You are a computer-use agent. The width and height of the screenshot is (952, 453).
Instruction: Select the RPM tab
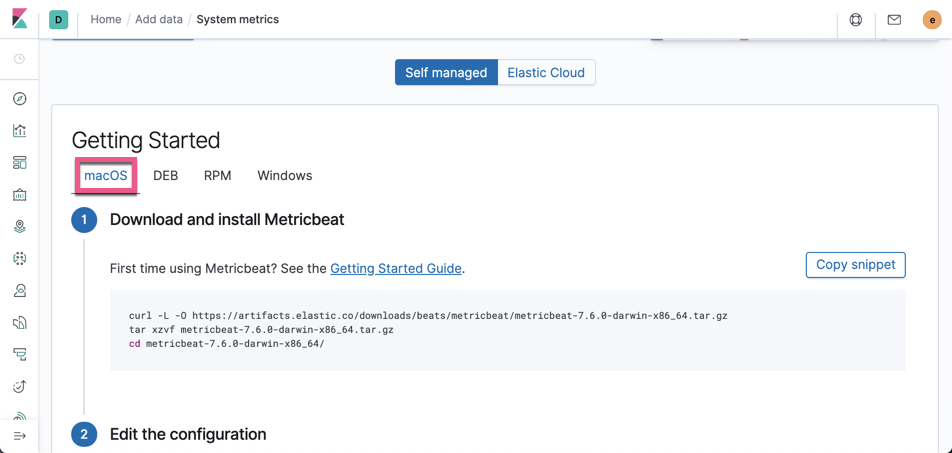click(x=217, y=175)
